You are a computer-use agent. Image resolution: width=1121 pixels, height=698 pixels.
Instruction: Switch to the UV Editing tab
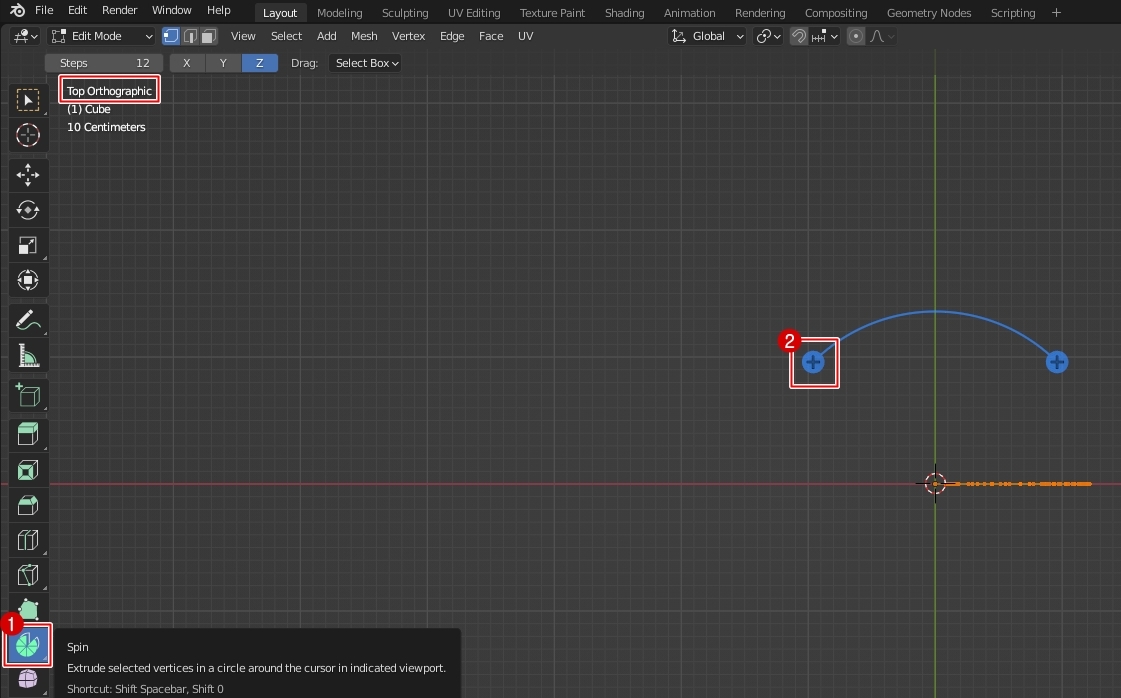(474, 13)
